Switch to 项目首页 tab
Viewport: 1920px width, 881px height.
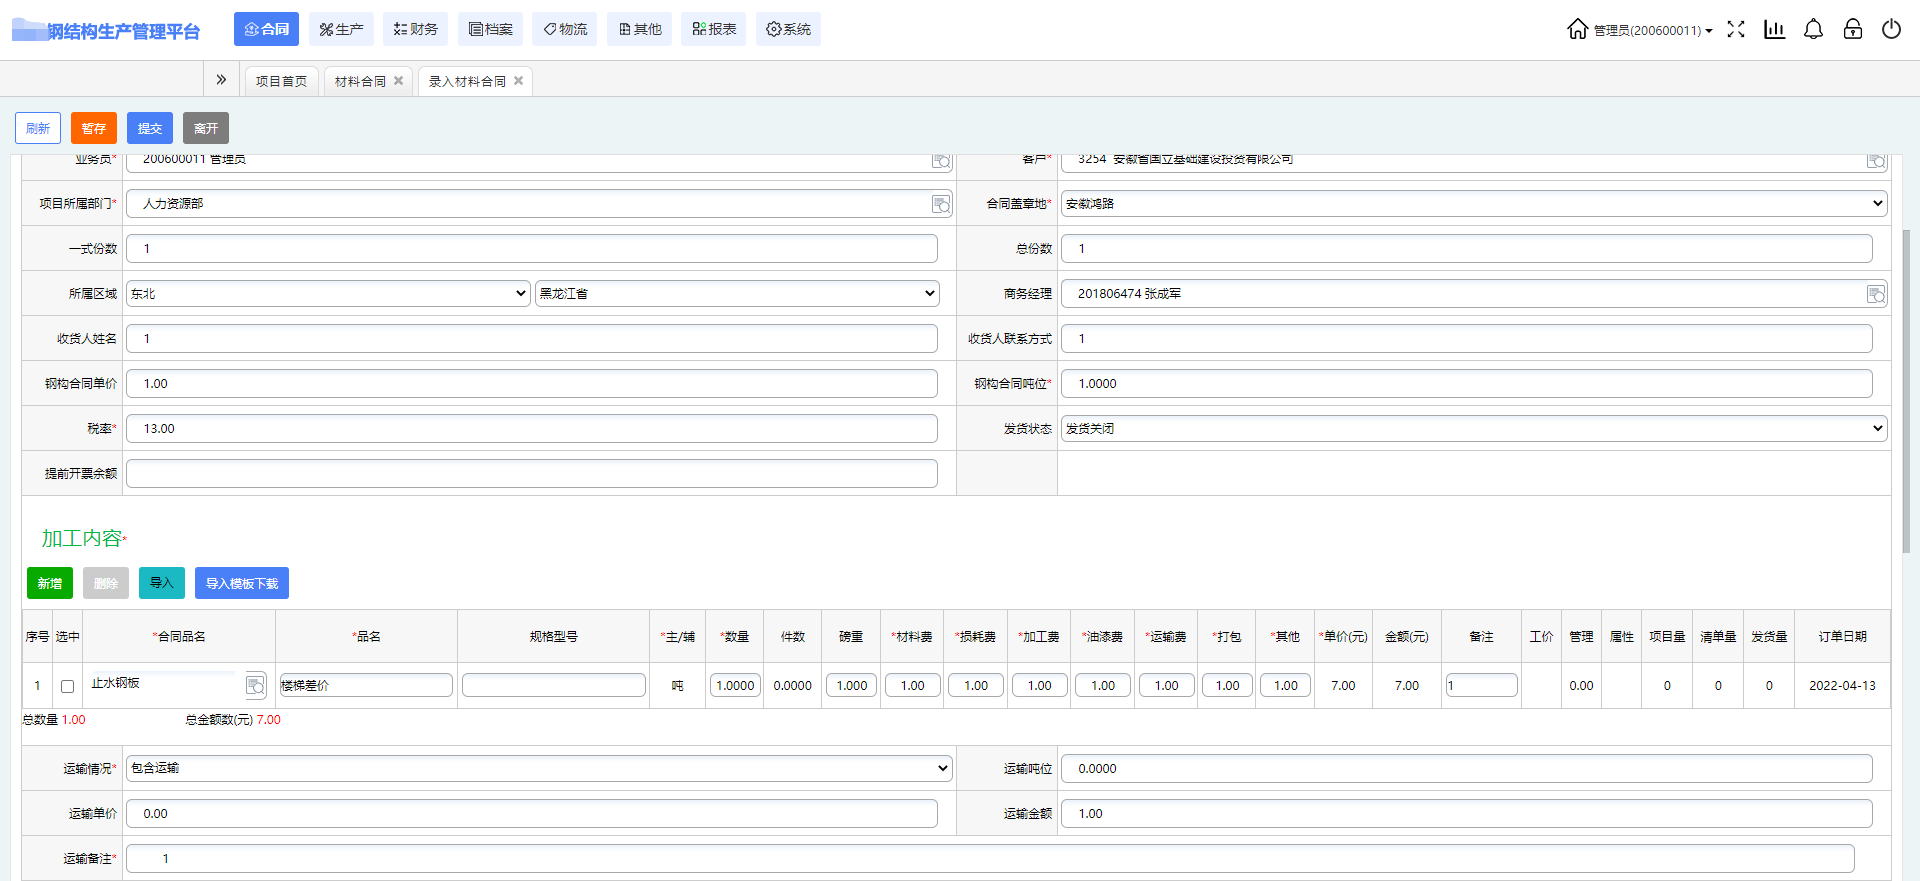pos(281,81)
